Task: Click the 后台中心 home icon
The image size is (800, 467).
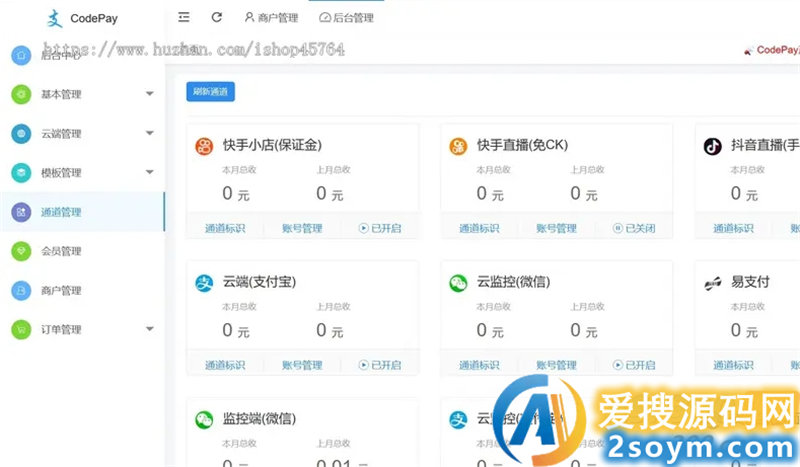Action: pos(21,55)
